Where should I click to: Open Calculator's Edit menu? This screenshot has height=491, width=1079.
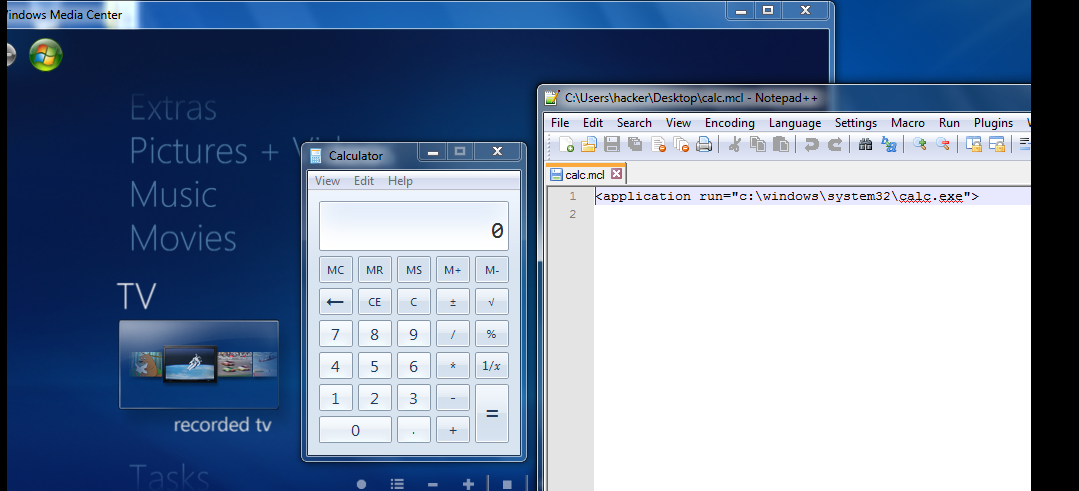(364, 181)
